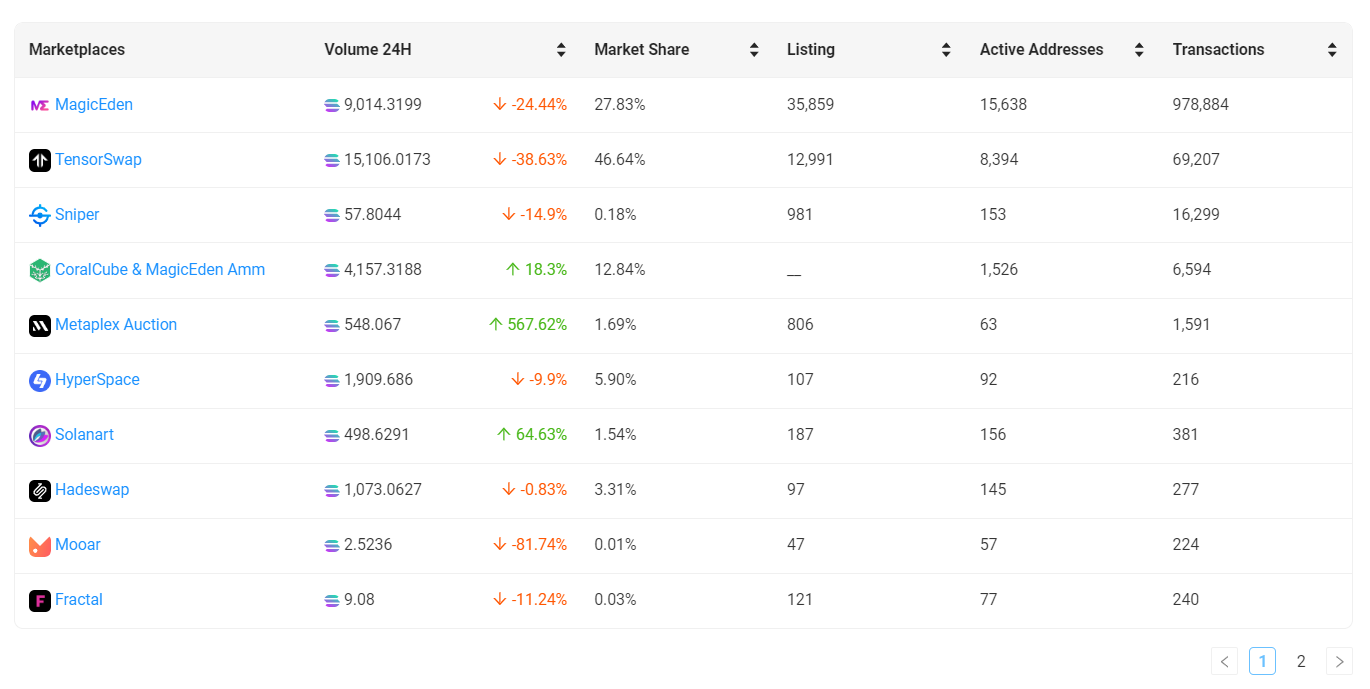Sort table by Transactions column
This screenshot has width=1370, height=689.
pos(1332,50)
